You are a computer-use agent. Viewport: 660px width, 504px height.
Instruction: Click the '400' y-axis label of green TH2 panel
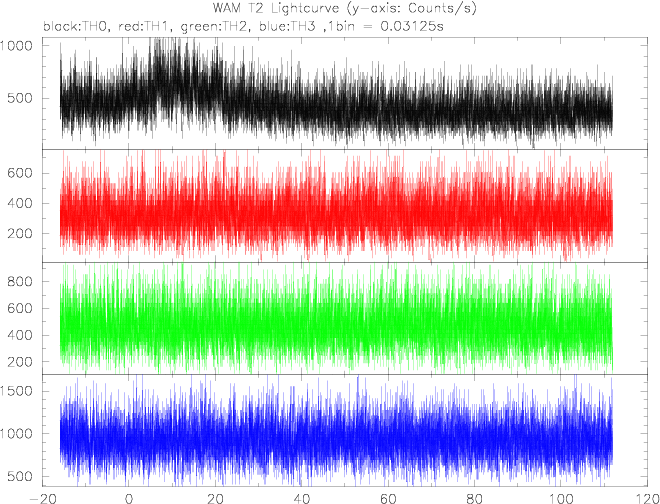click(x=21, y=335)
